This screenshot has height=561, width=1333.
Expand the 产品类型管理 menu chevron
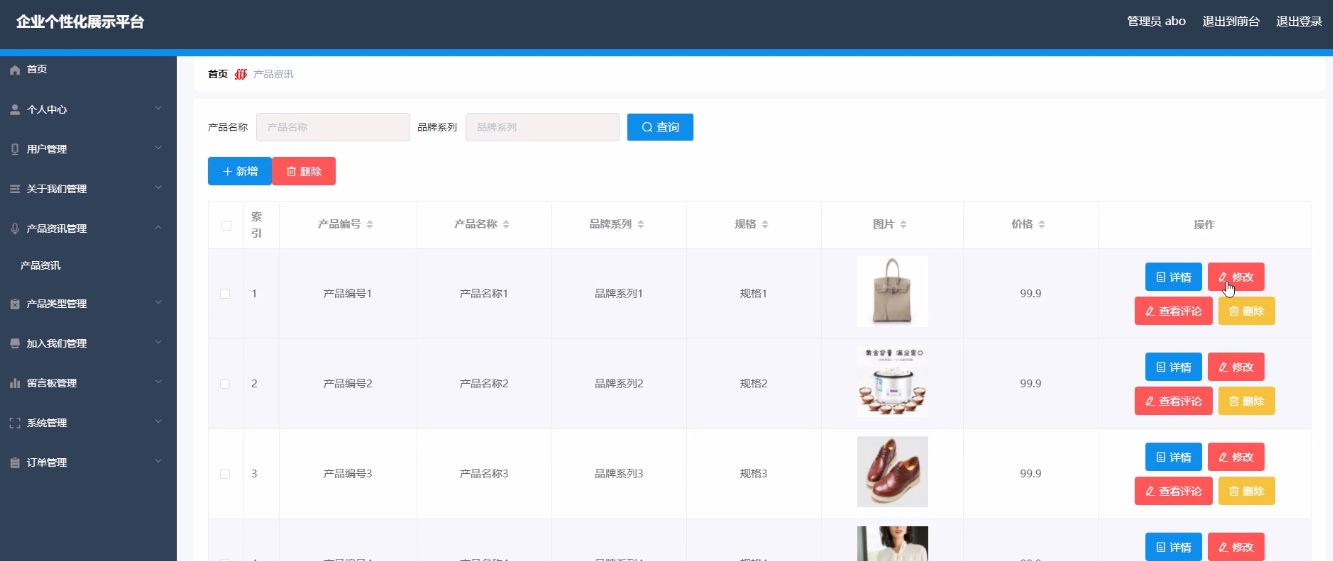coord(158,303)
